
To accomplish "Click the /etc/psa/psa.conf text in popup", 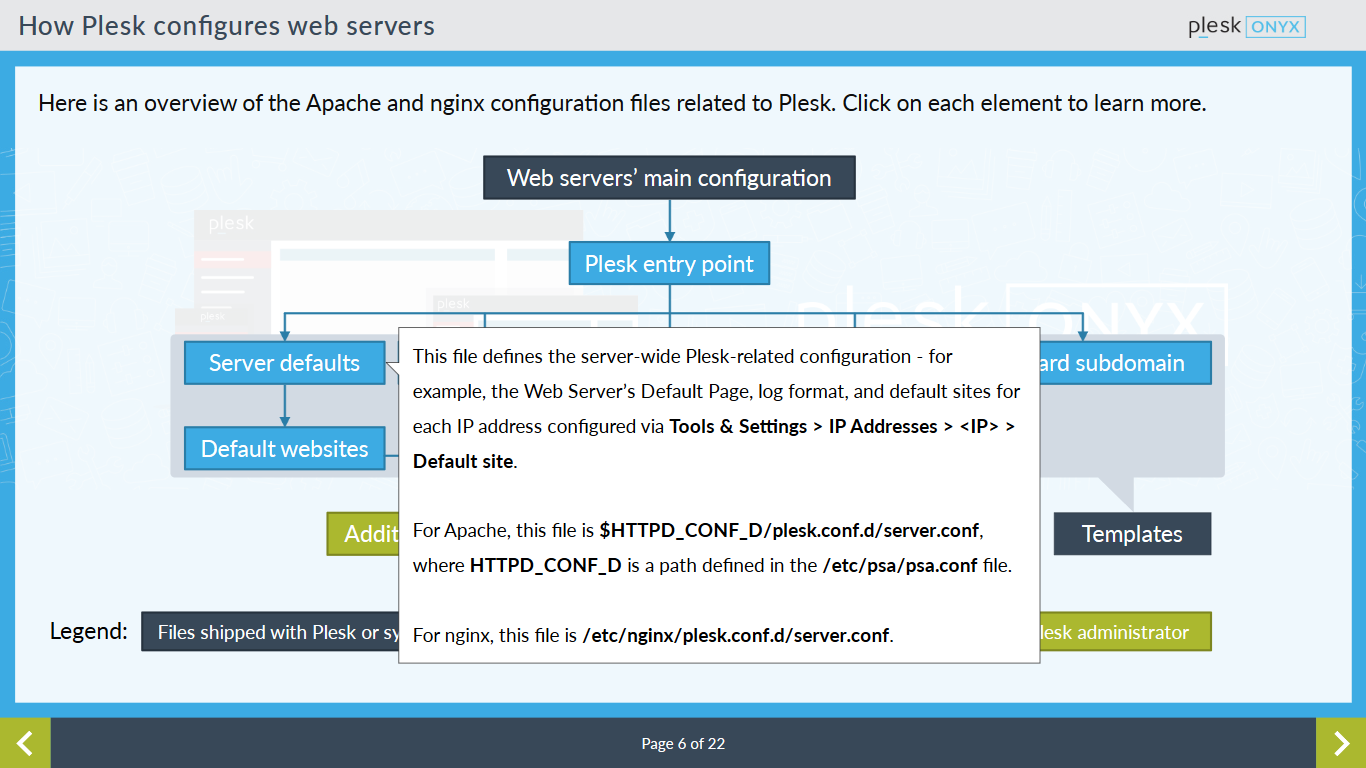I will 900,565.
